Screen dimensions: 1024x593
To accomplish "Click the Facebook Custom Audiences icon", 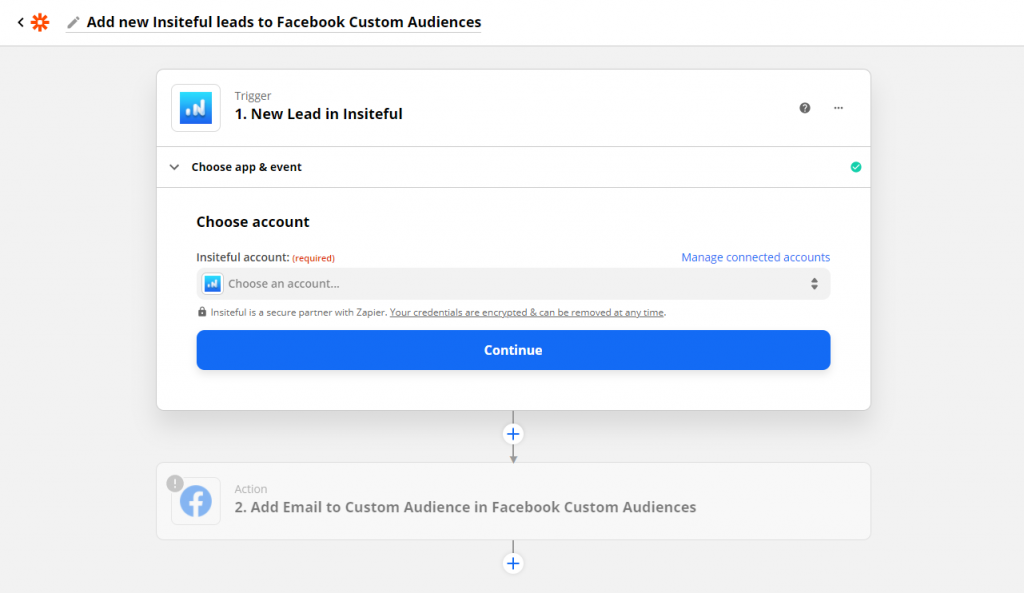I will click(196, 502).
